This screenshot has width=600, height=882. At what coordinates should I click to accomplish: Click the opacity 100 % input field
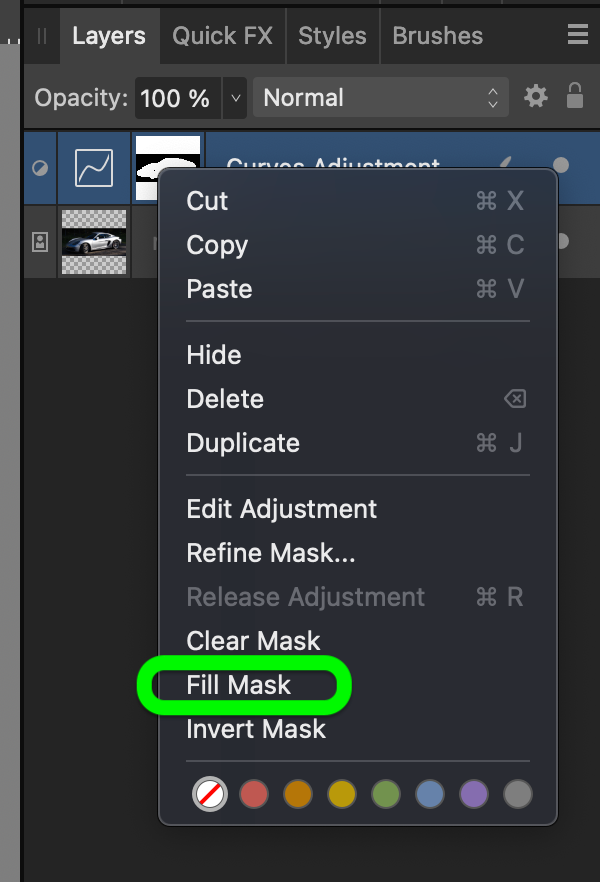pyautogui.click(x=178, y=98)
